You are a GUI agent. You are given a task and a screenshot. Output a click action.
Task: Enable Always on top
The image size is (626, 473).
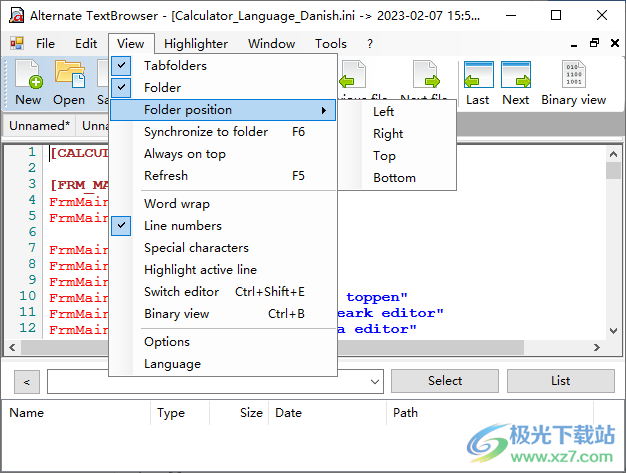coord(222,154)
